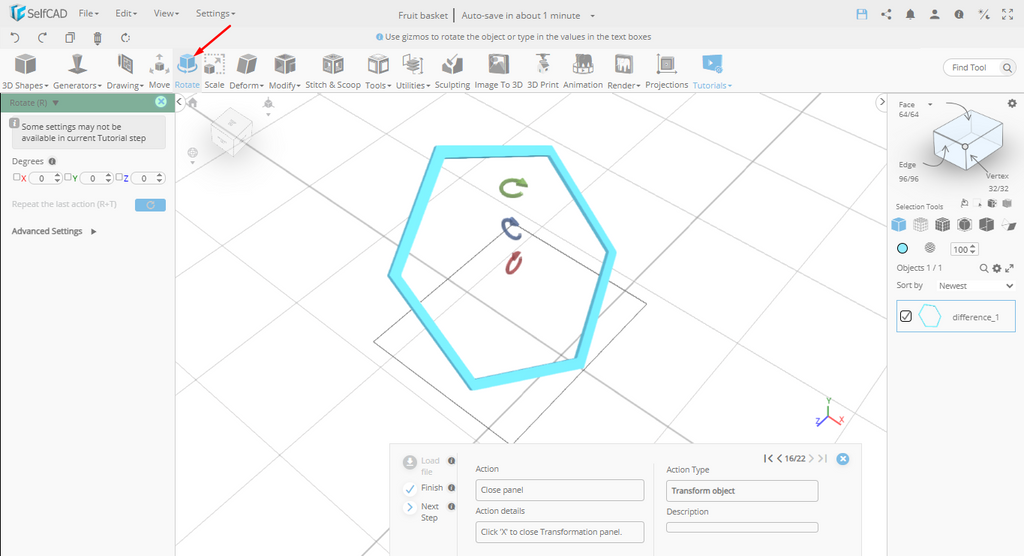Search objects with magnifier icon

coord(984,268)
